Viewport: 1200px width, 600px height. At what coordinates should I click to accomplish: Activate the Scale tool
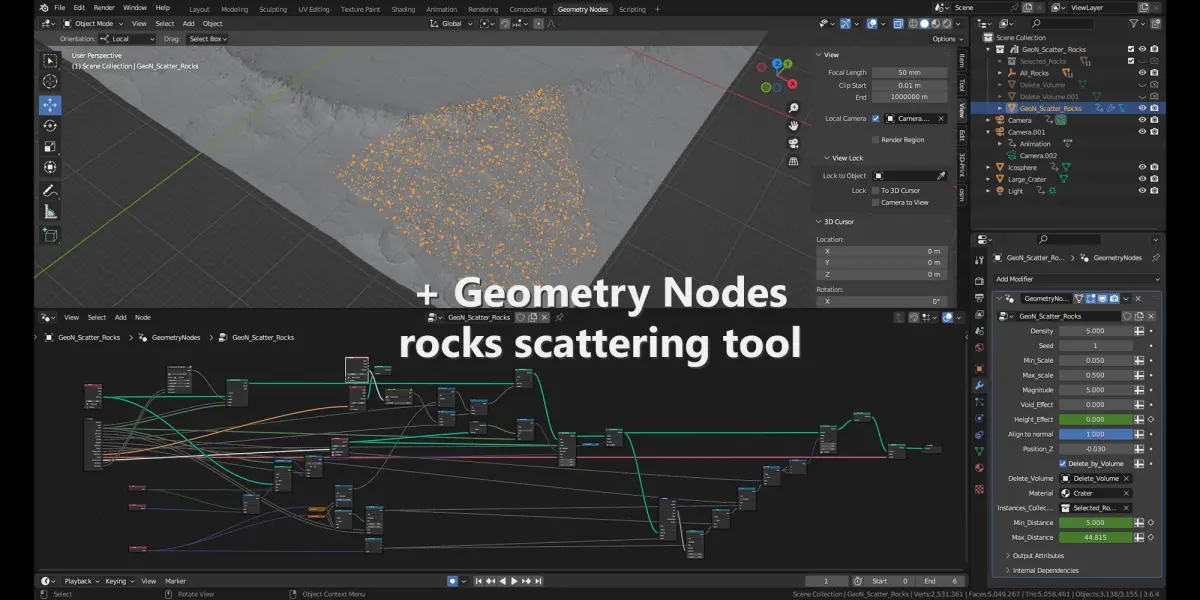coord(50,146)
